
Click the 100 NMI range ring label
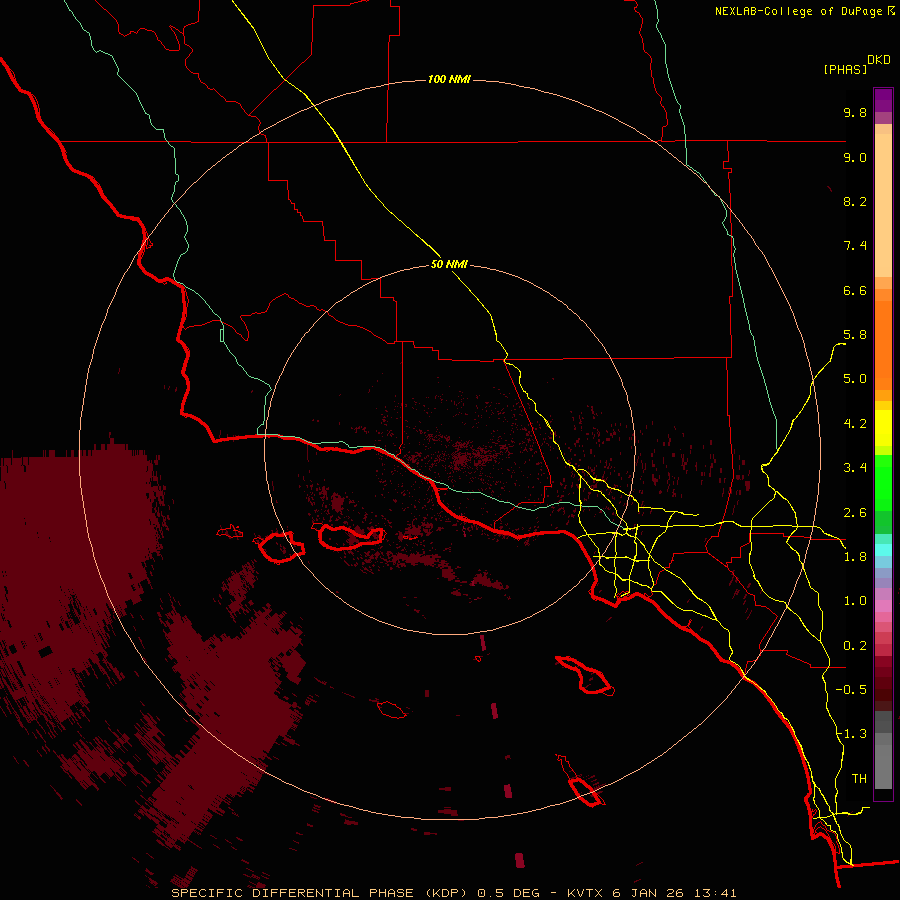pos(449,79)
